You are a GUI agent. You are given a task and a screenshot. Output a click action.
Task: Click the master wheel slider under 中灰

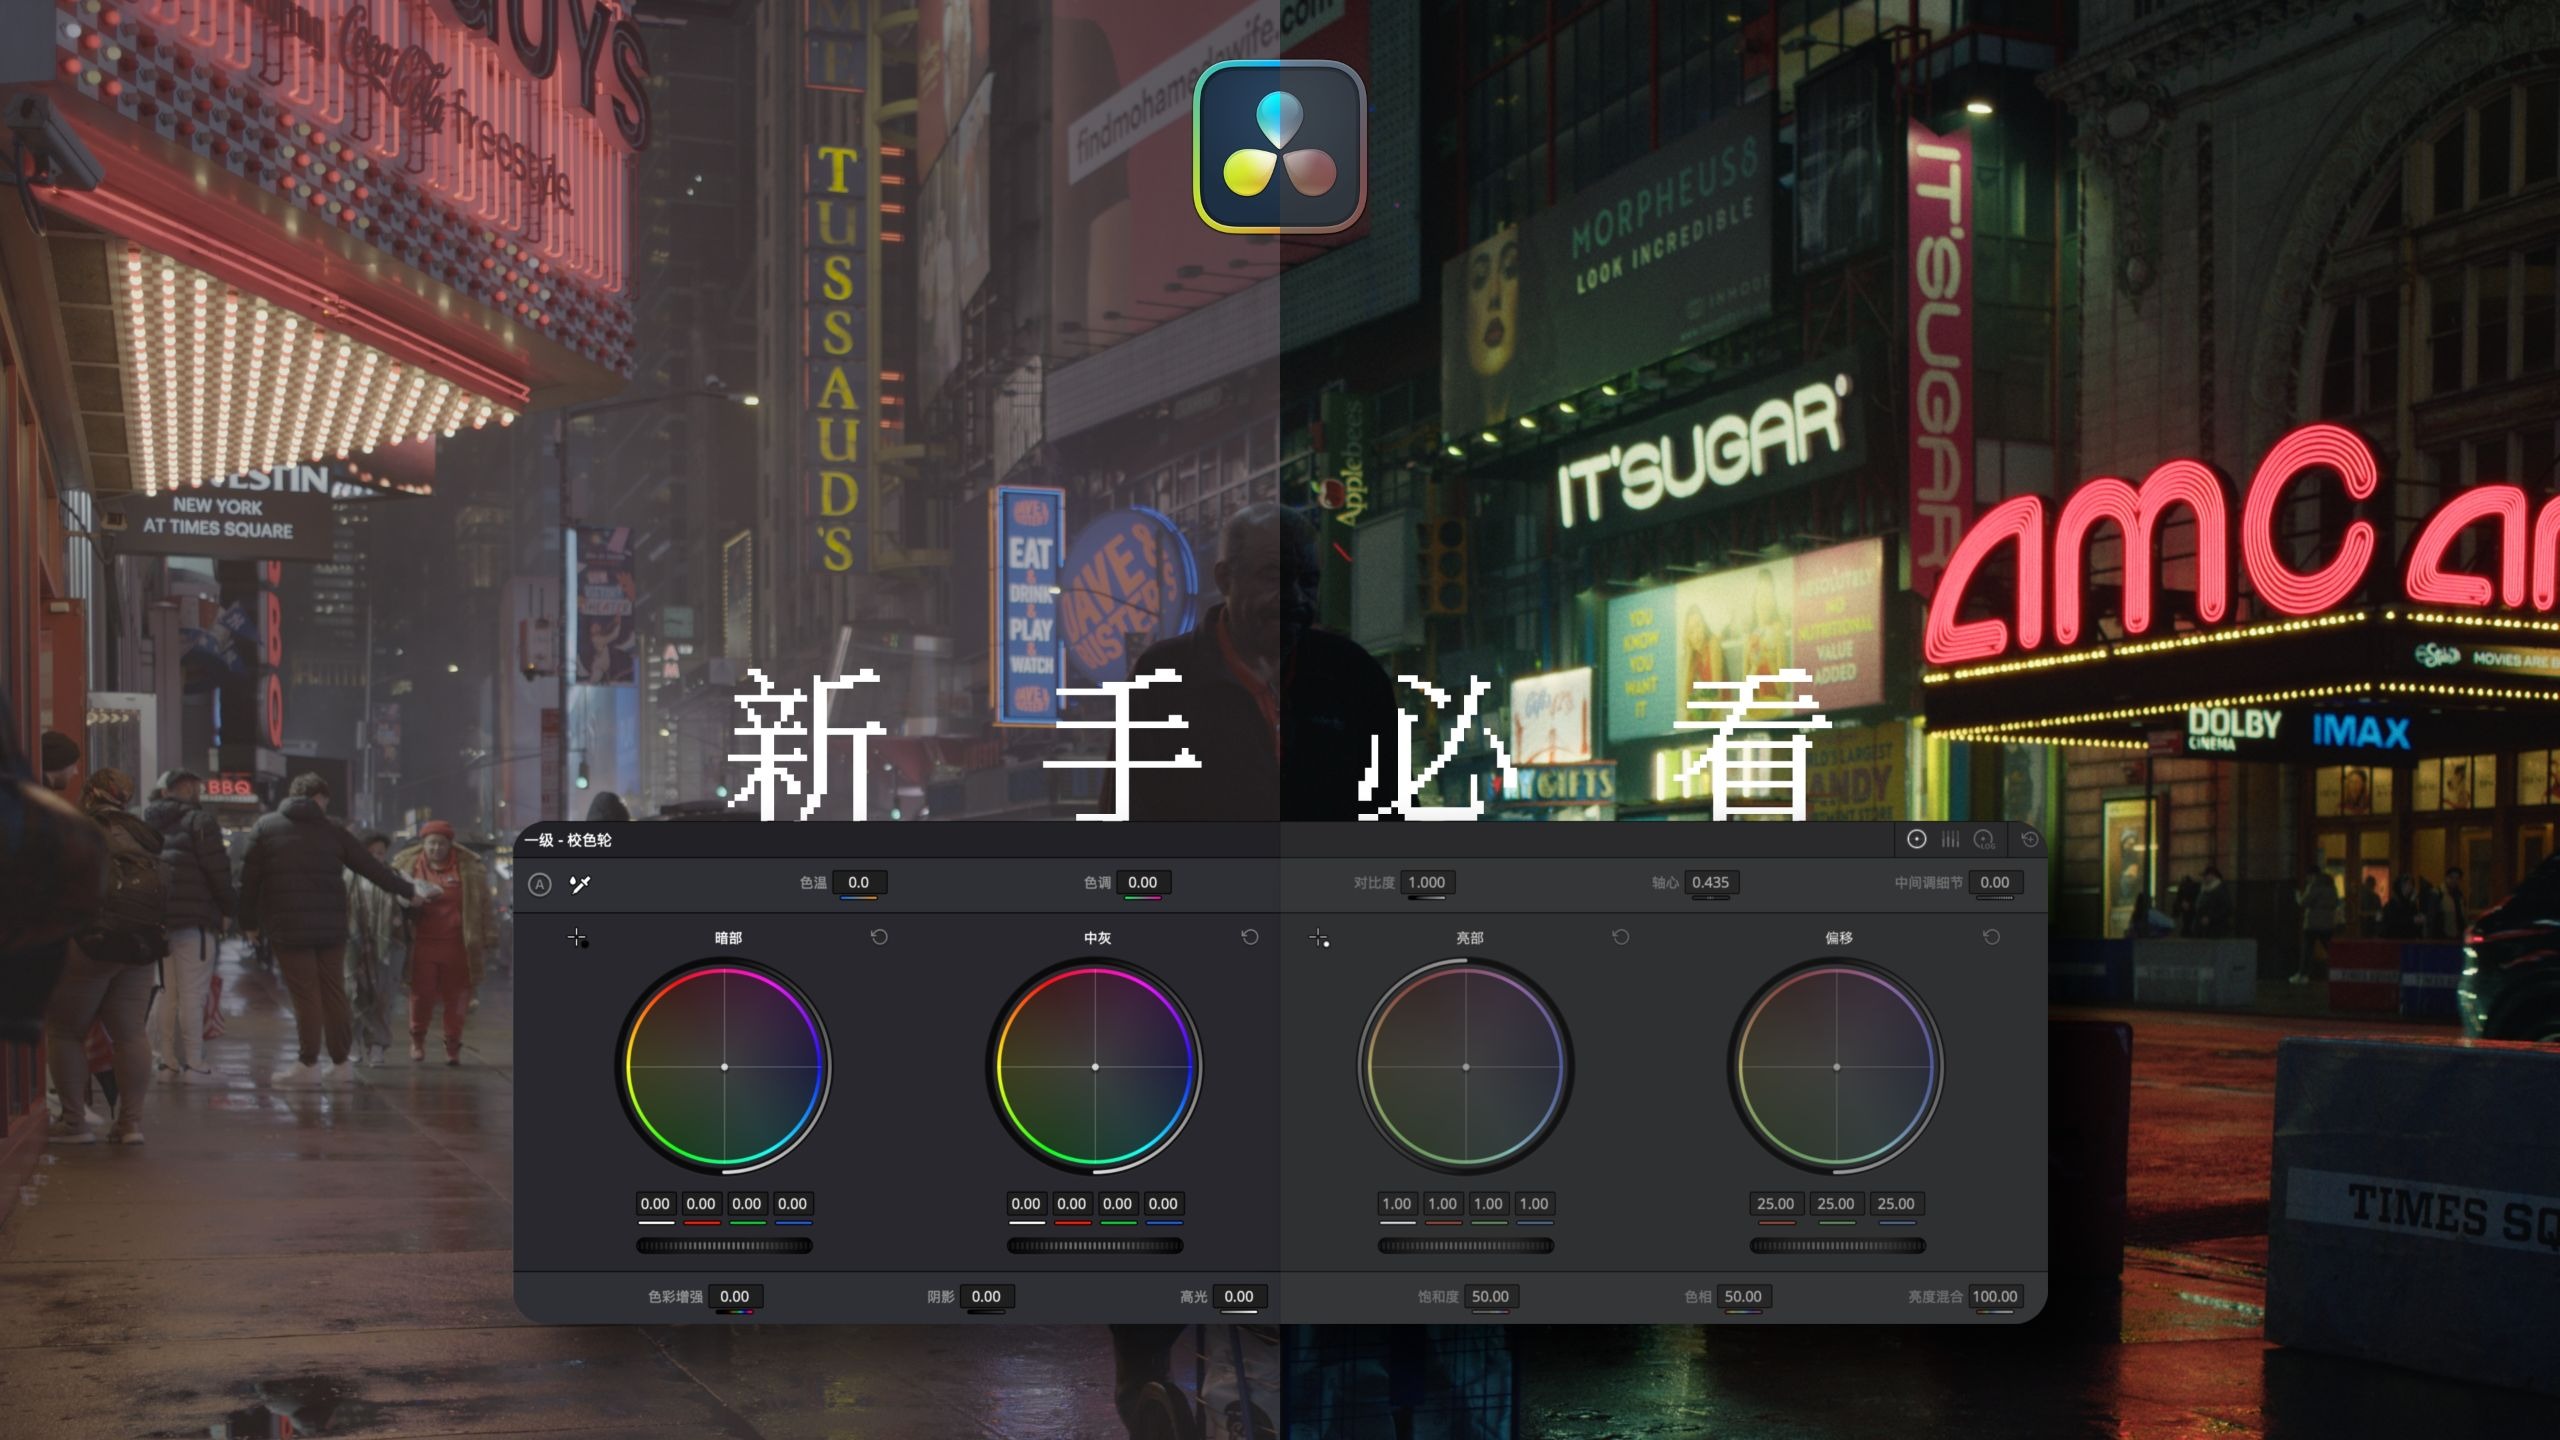pyautogui.click(x=1095, y=1245)
